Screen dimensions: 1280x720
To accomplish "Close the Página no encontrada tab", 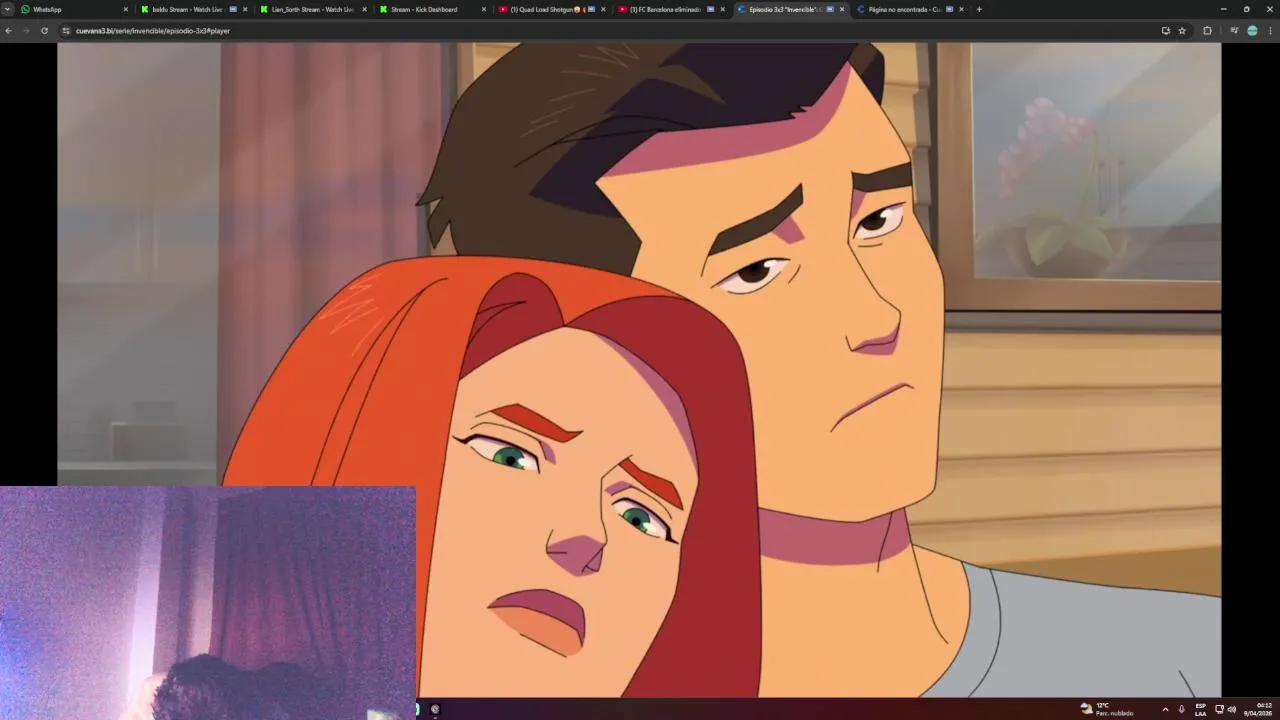I will [961, 9].
